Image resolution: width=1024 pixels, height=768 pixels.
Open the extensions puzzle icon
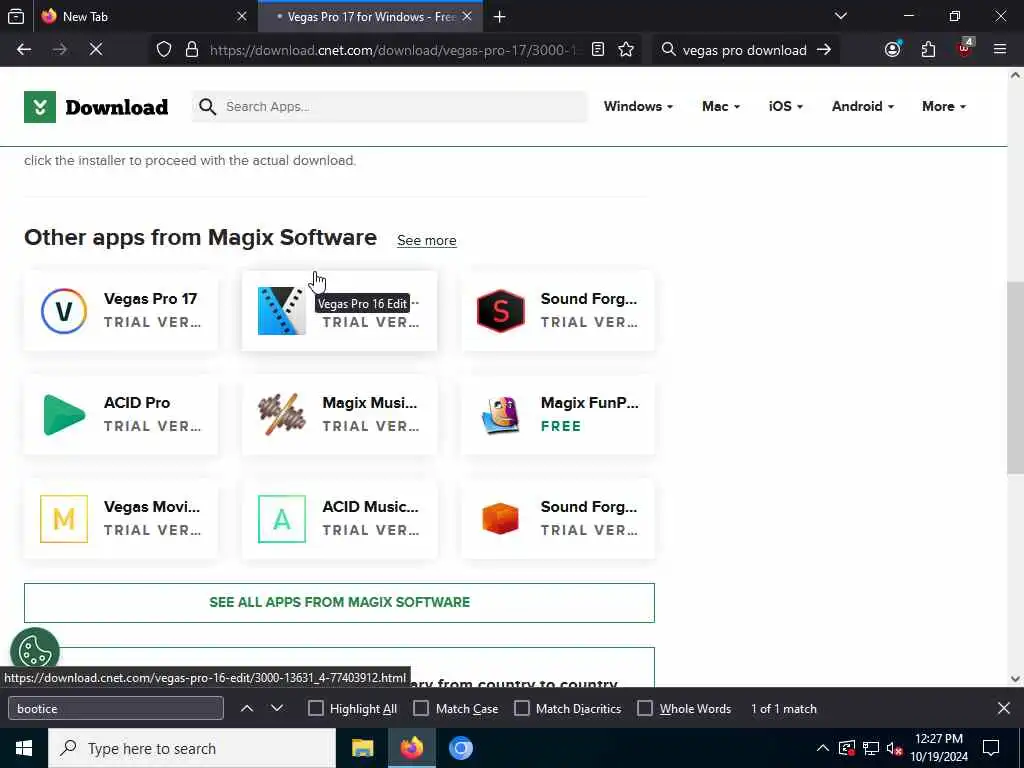[929, 50]
